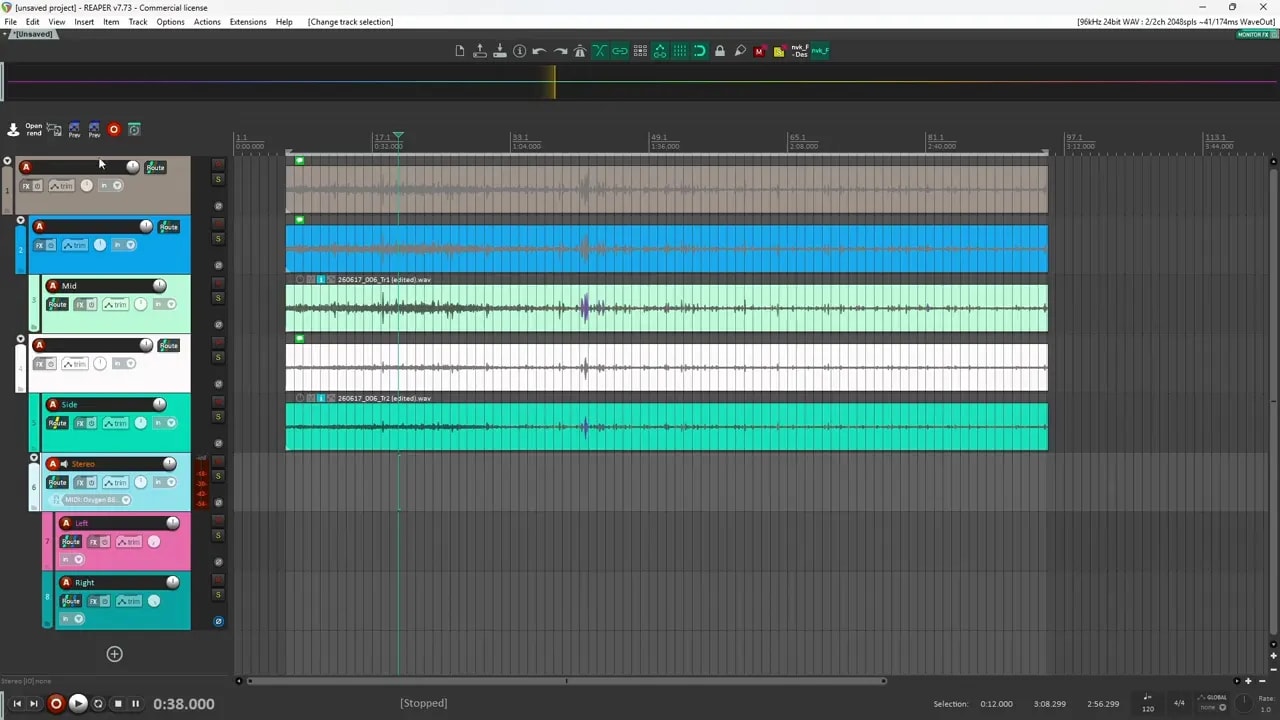Adjust the Mid track volume knob
The width and height of the screenshot is (1280, 720).
pyautogui.click(x=159, y=286)
